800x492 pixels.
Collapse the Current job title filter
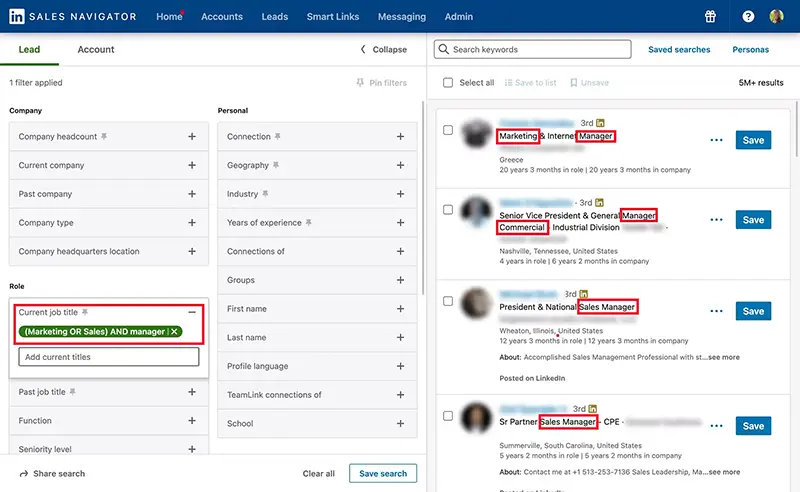click(x=192, y=312)
